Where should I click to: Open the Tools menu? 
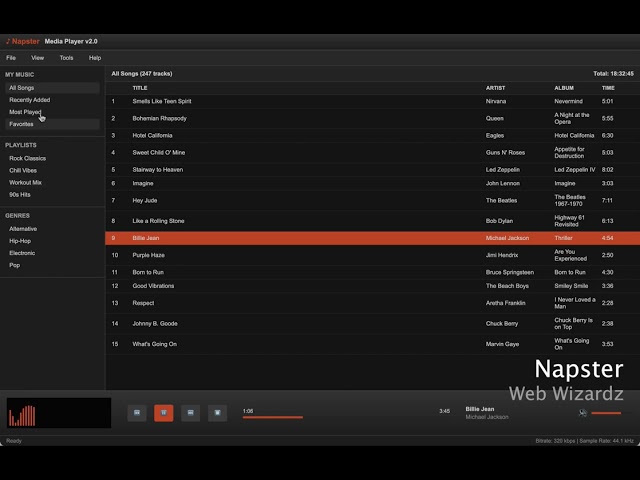tap(67, 58)
